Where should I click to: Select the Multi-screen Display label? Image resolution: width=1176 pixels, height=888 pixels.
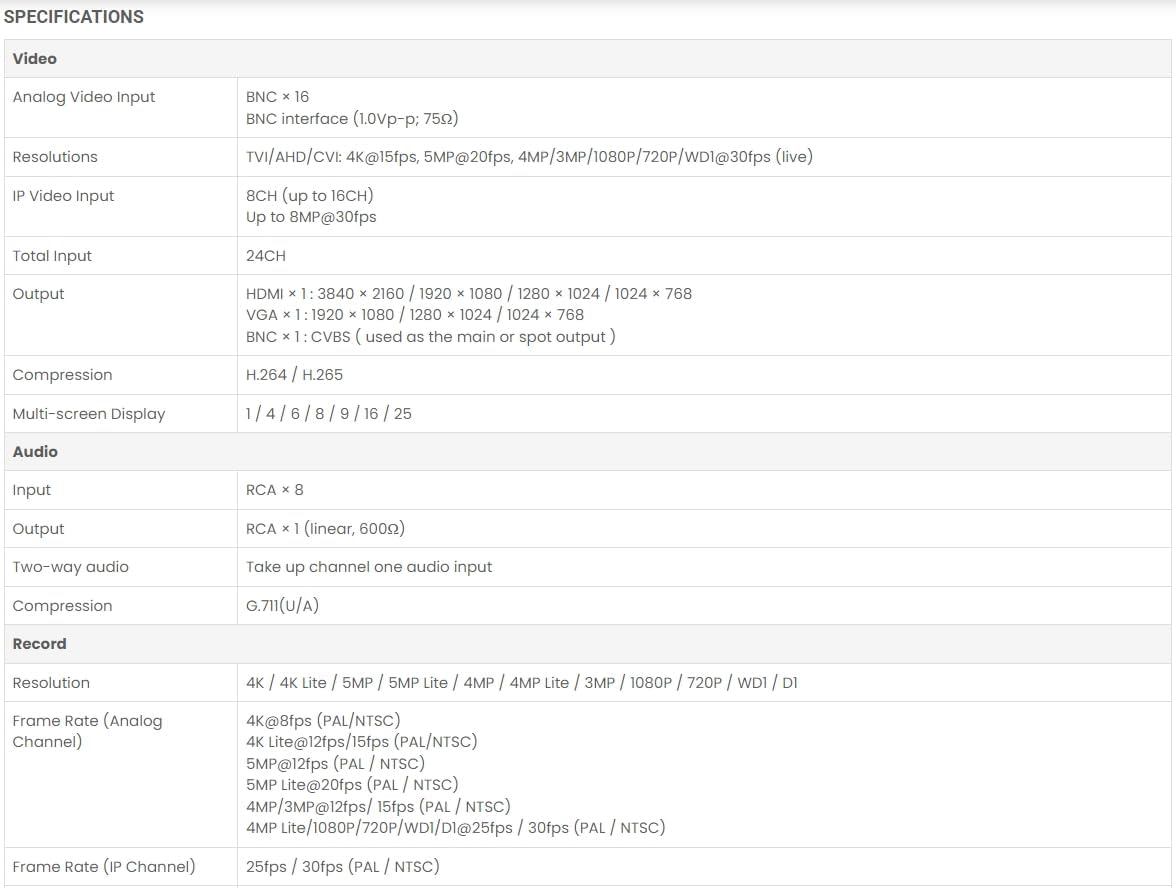89,414
